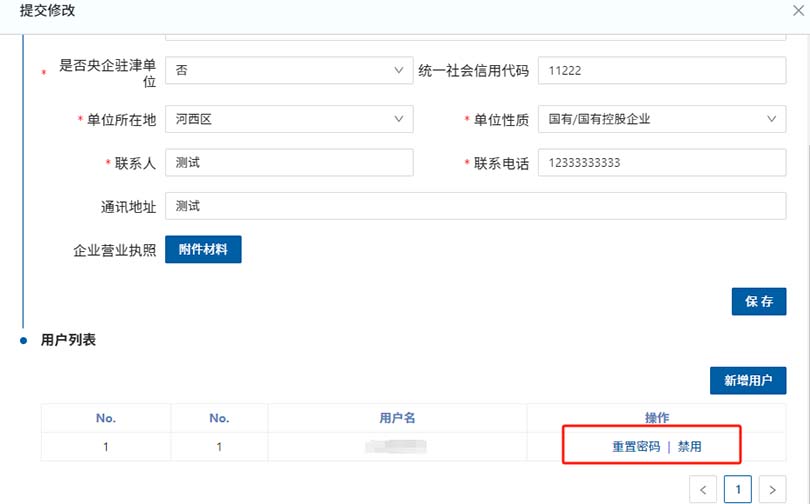
Task: Select page 1 in pagination
Action: pyautogui.click(x=737, y=489)
